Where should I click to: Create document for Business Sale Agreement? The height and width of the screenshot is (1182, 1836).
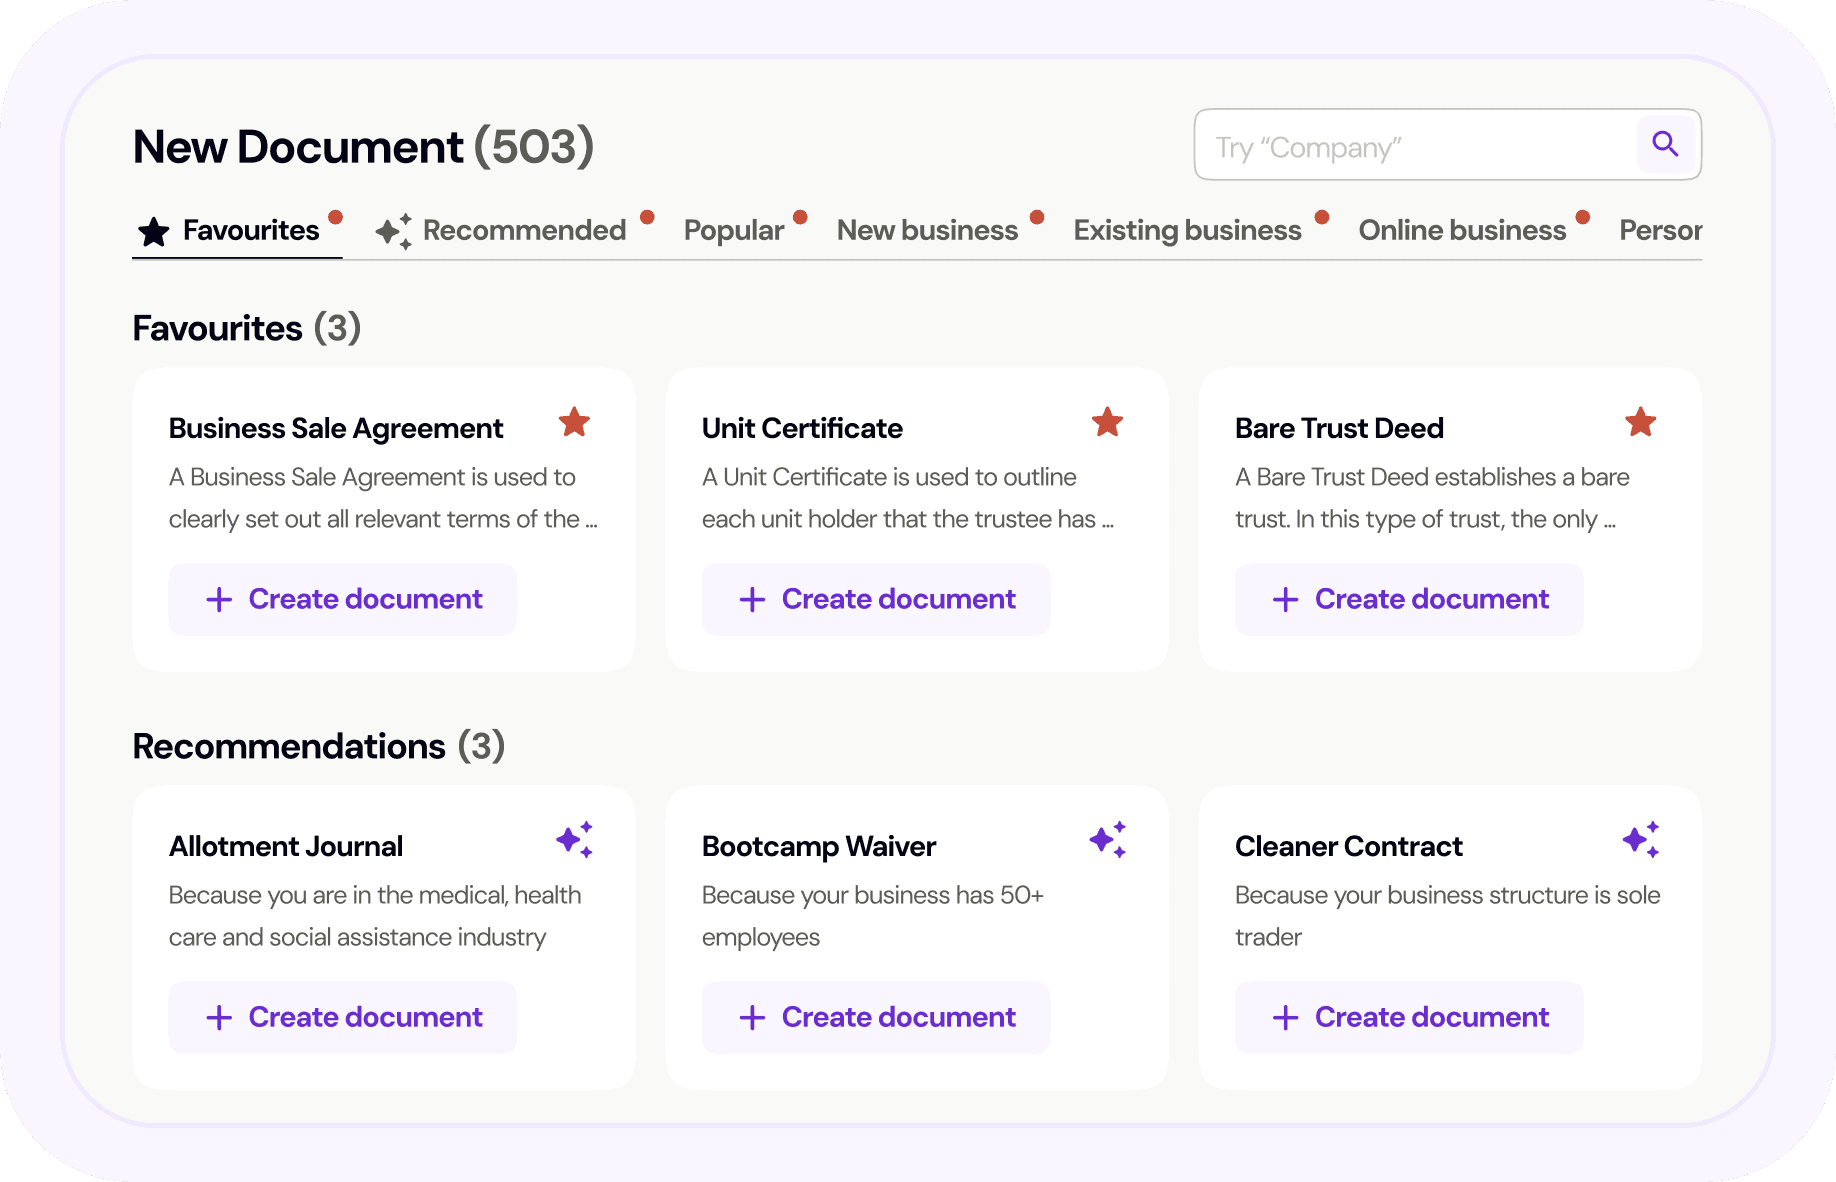[x=343, y=599]
